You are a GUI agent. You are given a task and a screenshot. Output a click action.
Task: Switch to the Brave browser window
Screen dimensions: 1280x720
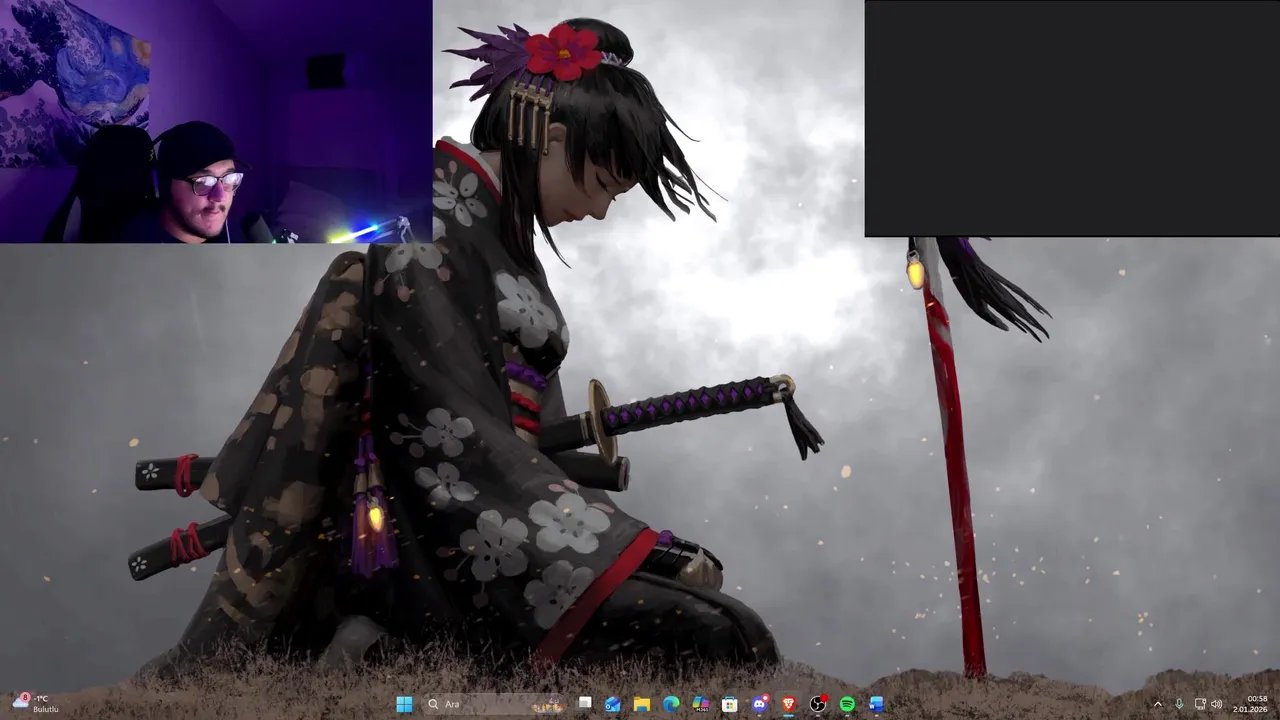pyautogui.click(x=789, y=704)
